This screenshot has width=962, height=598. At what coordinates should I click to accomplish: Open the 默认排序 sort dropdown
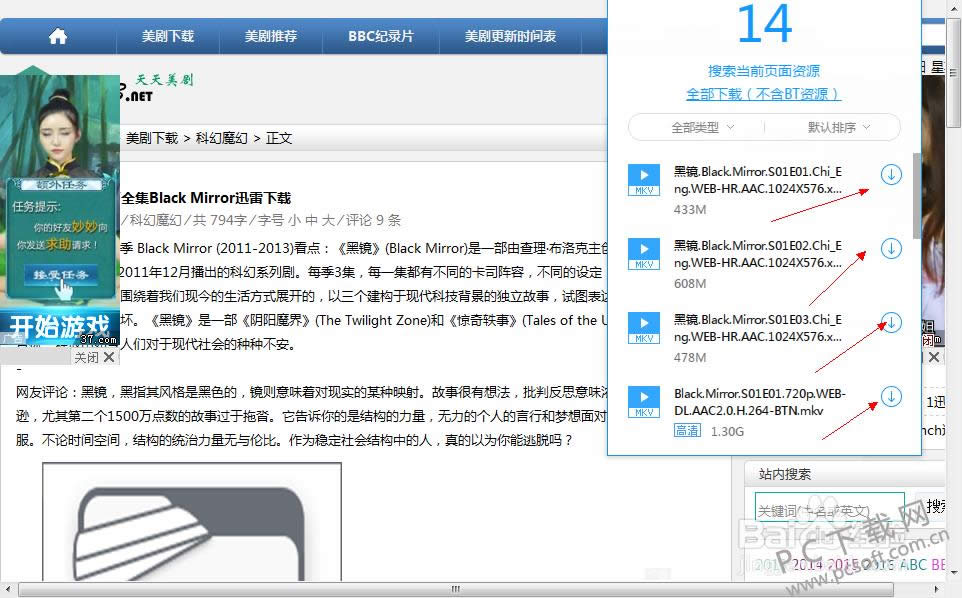coord(838,127)
